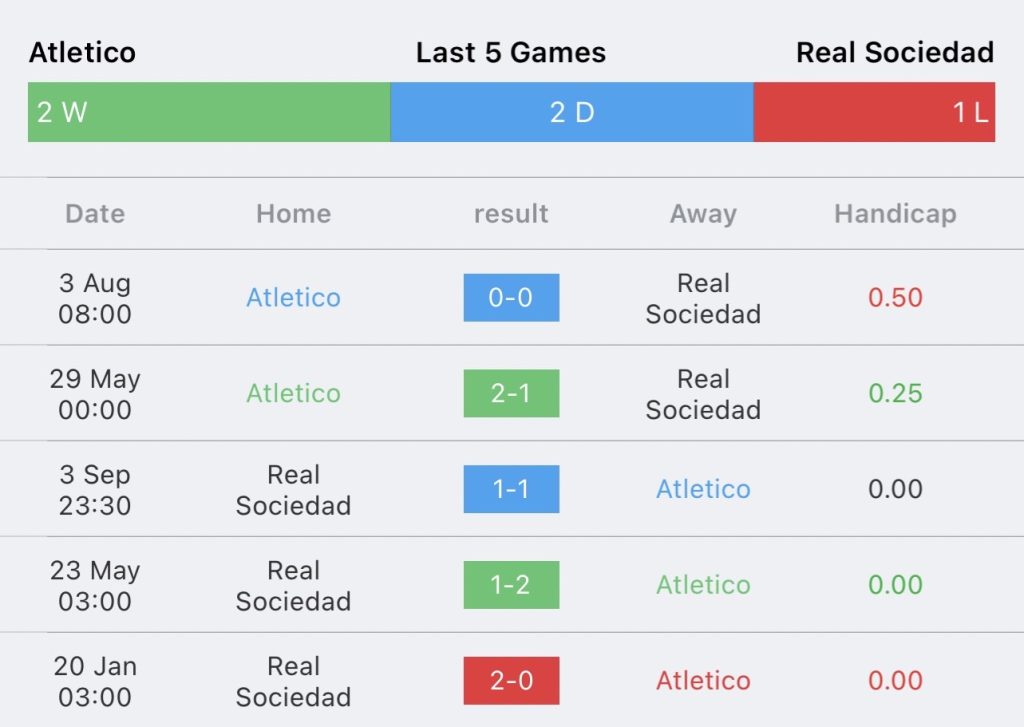Open the 1-1 result badge for 3 Sep
1024x727 pixels.
click(511, 489)
